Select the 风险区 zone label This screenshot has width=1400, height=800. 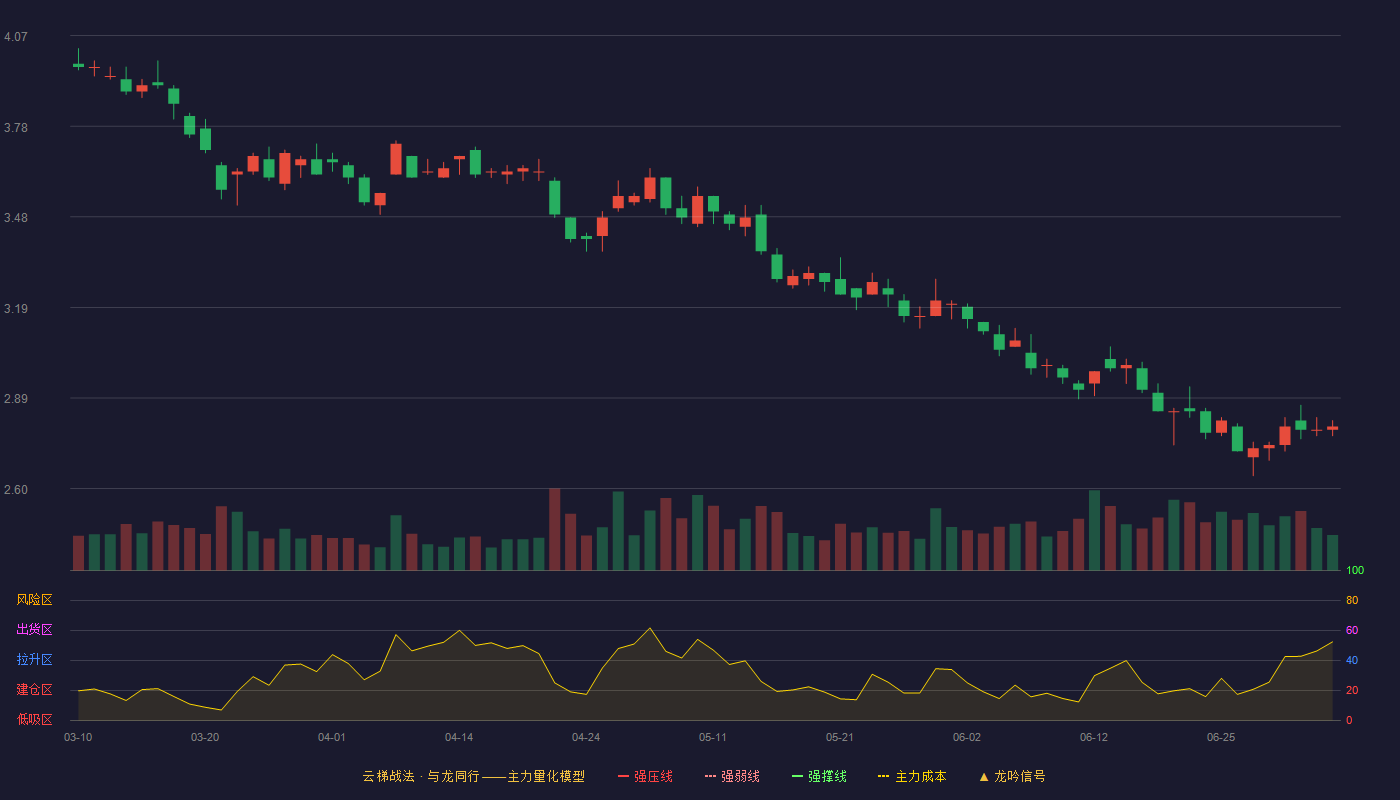(x=34, y=600)
